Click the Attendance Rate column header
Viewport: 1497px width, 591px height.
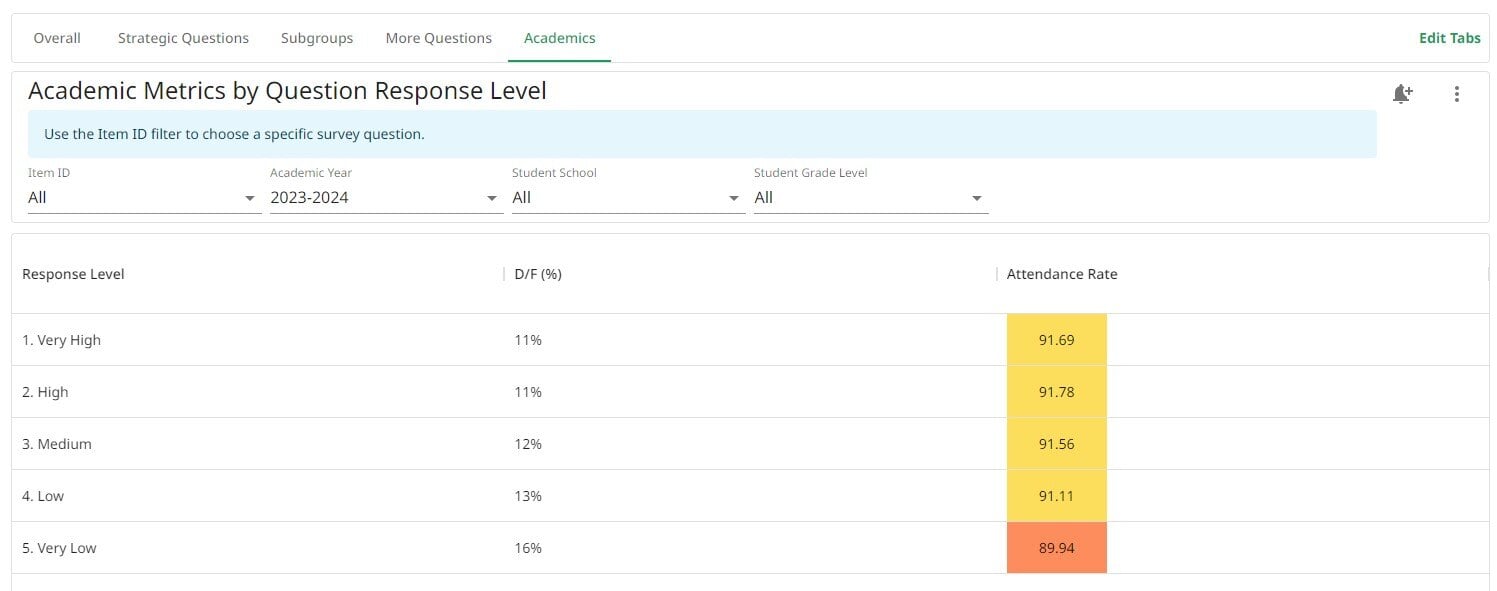coord(1062,274)
